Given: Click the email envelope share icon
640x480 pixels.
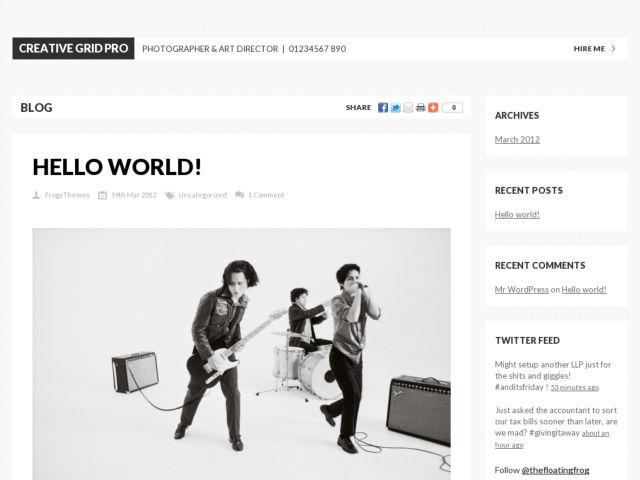Looking at the screenshot, I should click(408, 107).
